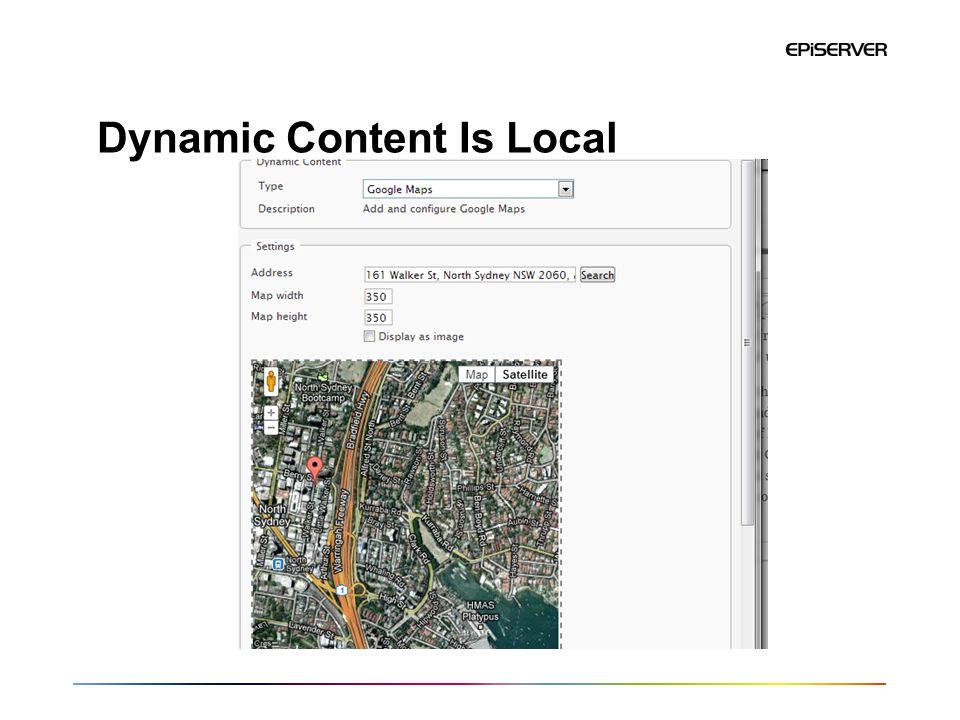Zoom in with the map plus button
The image size is (960, 720).
[x=271, y=413]
